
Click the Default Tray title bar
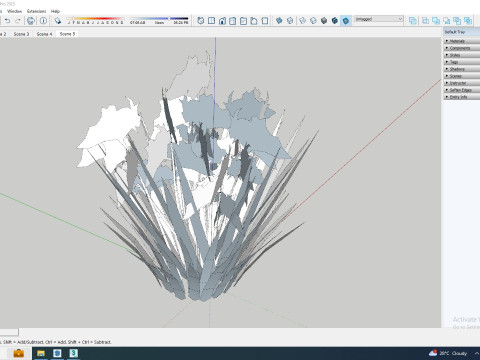tap(462, 32)
